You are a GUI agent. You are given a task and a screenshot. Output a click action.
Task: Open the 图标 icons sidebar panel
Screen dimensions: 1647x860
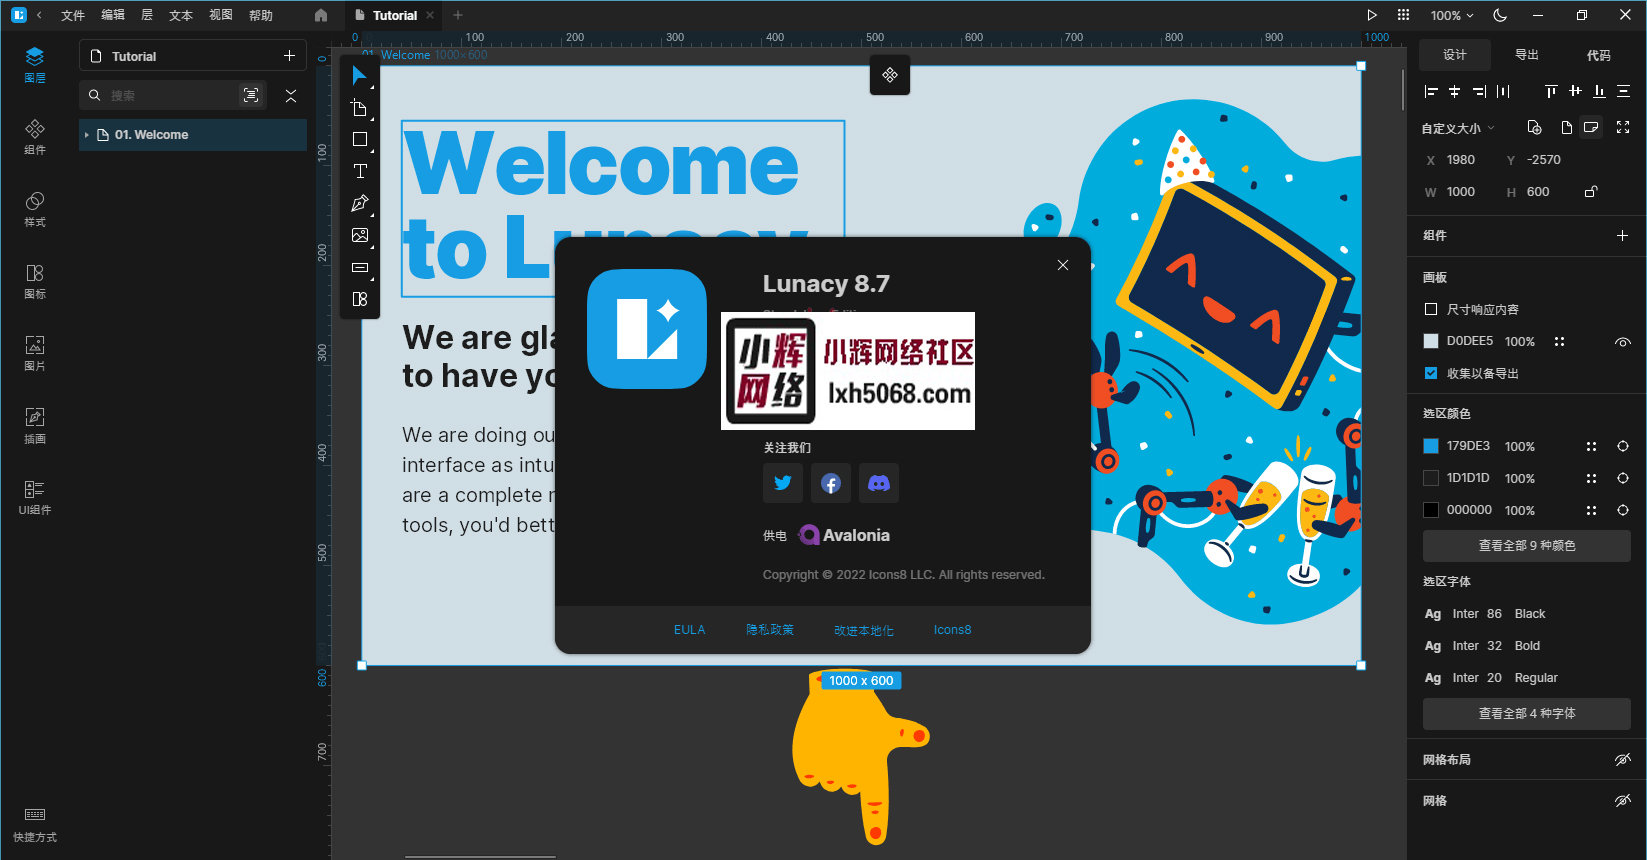(x=35, y=280)
